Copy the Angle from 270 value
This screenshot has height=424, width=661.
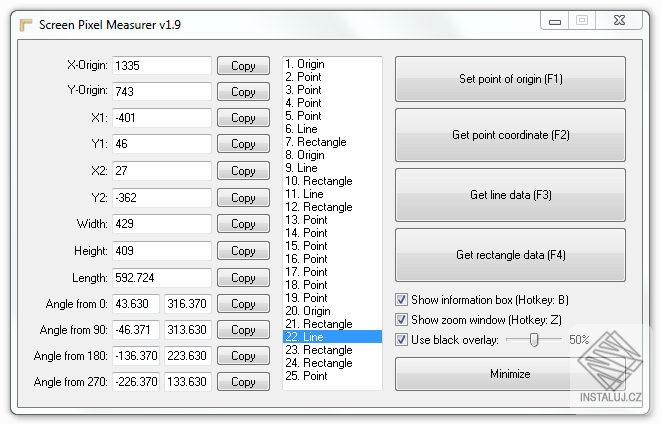243,382
